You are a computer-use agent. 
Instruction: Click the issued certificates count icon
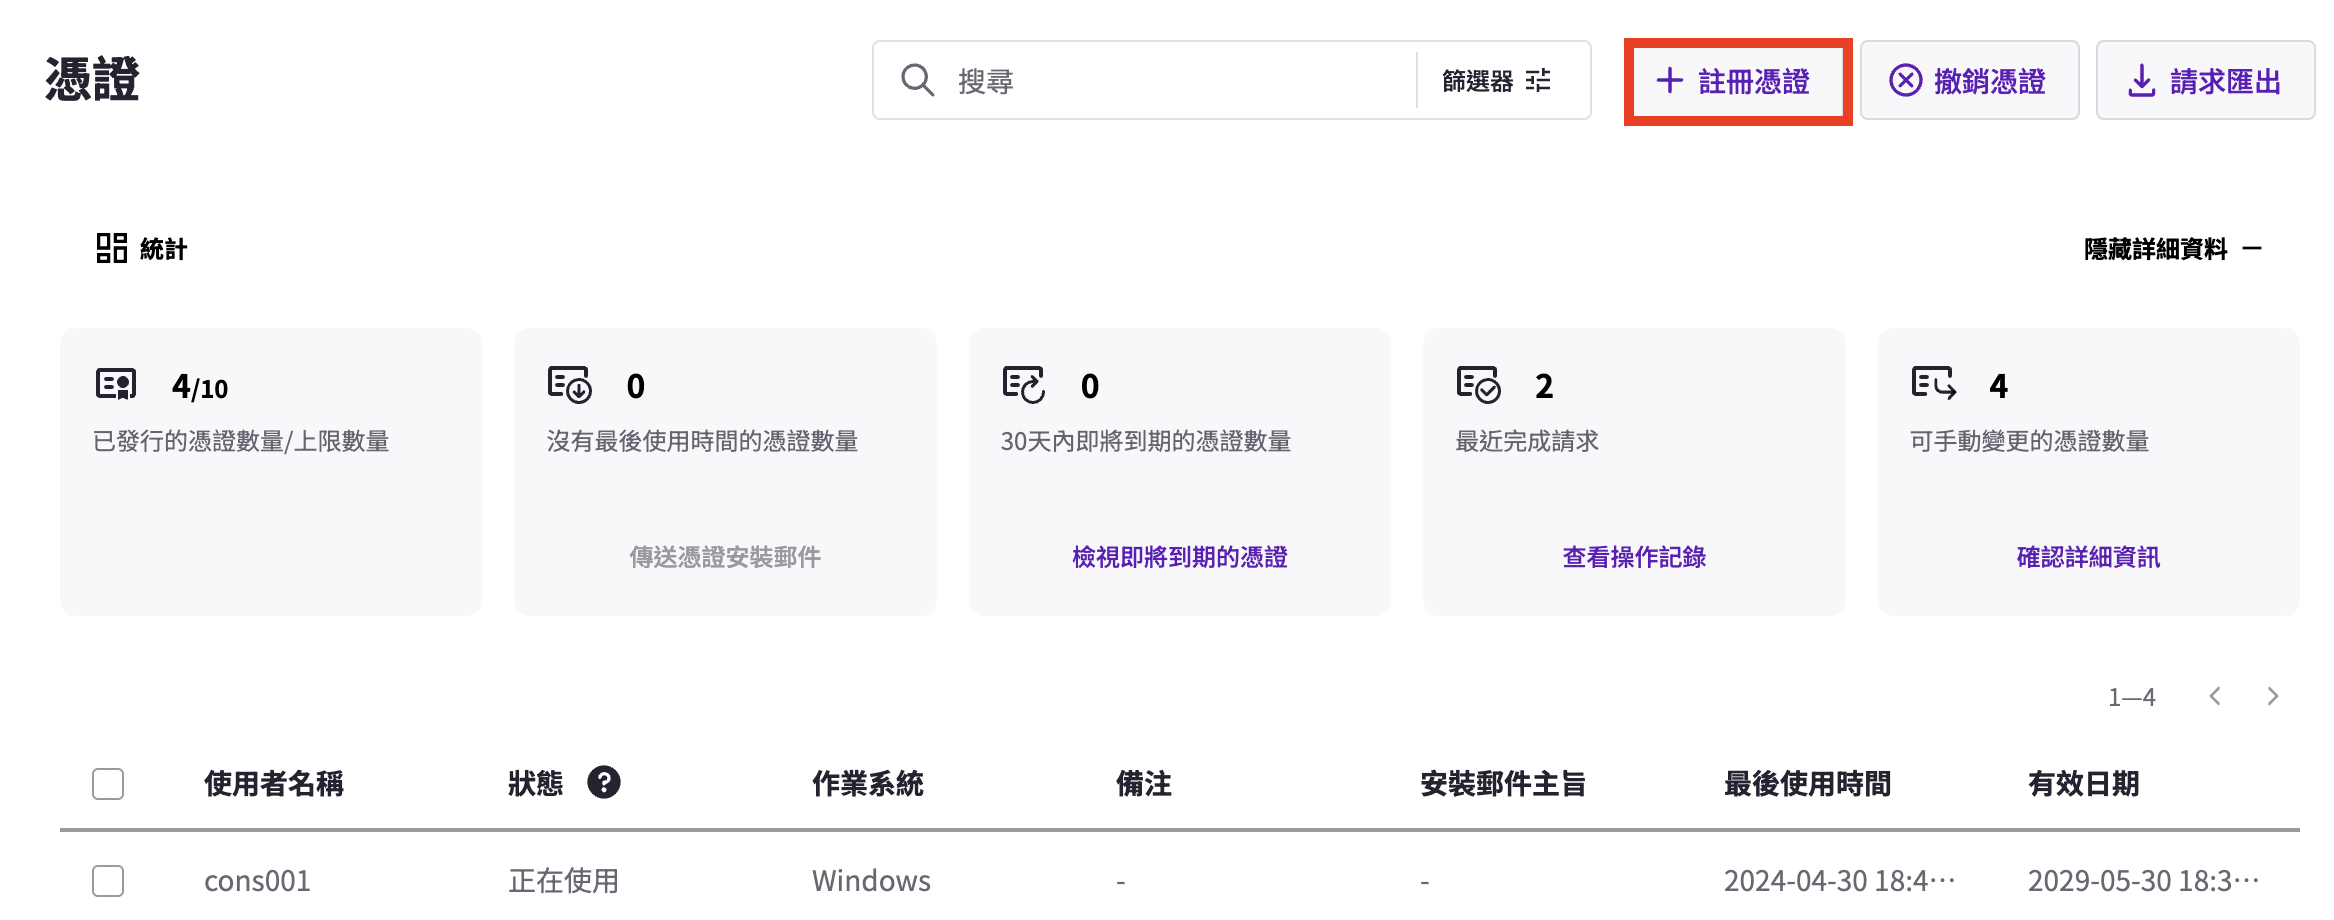116,384
